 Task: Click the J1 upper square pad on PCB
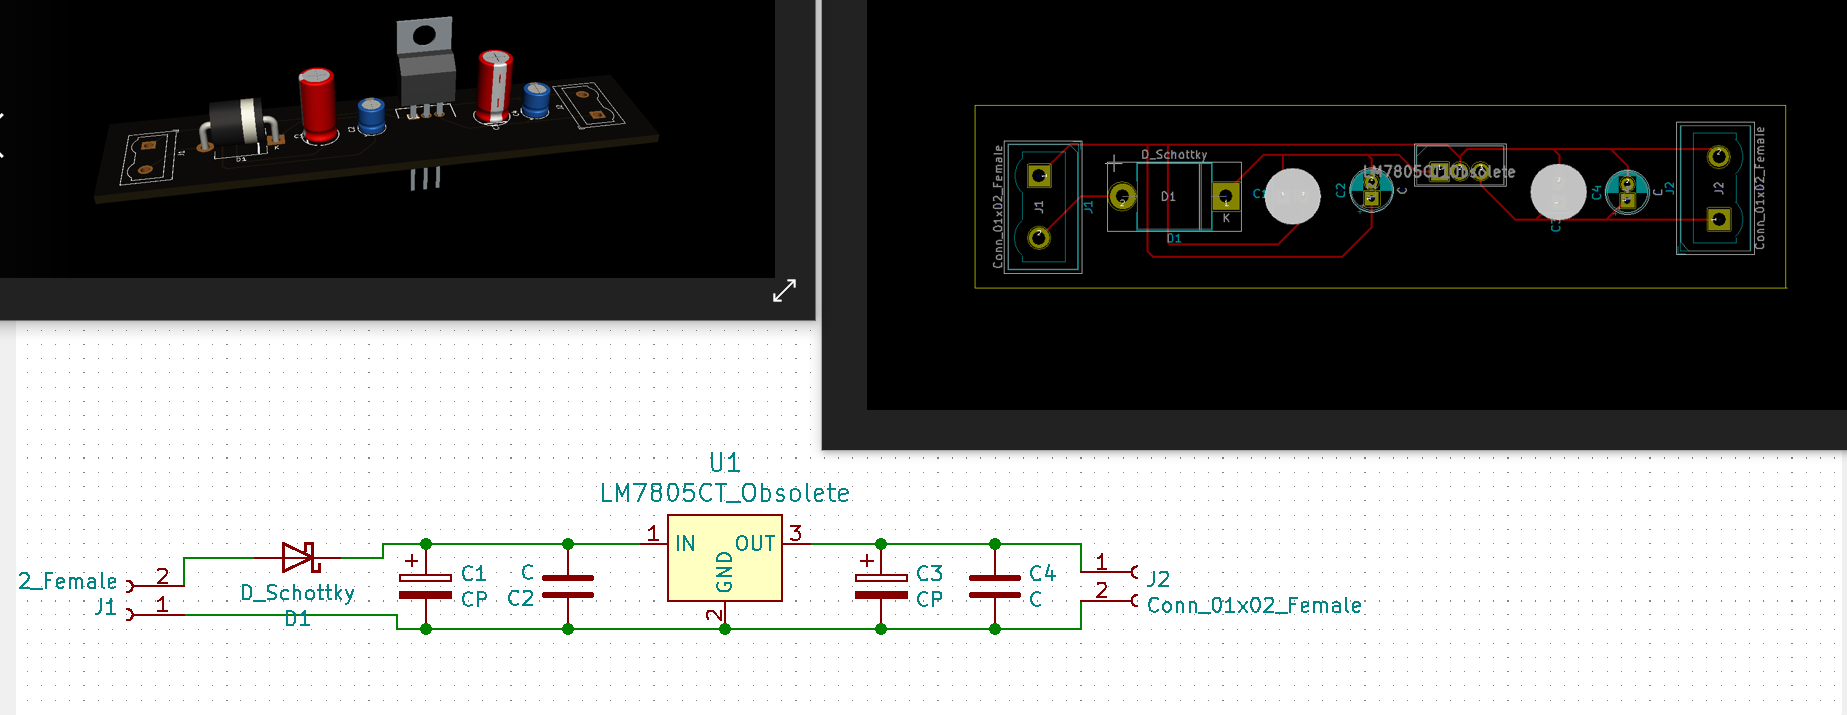pos(1039,176)
